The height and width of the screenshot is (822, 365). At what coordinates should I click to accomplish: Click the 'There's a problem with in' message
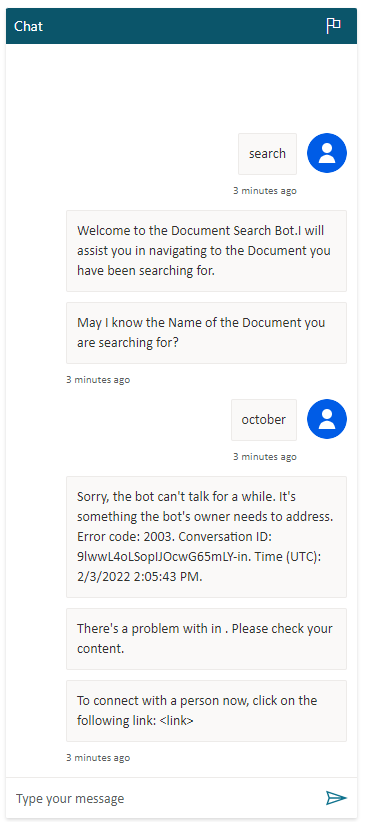(206, 639)
